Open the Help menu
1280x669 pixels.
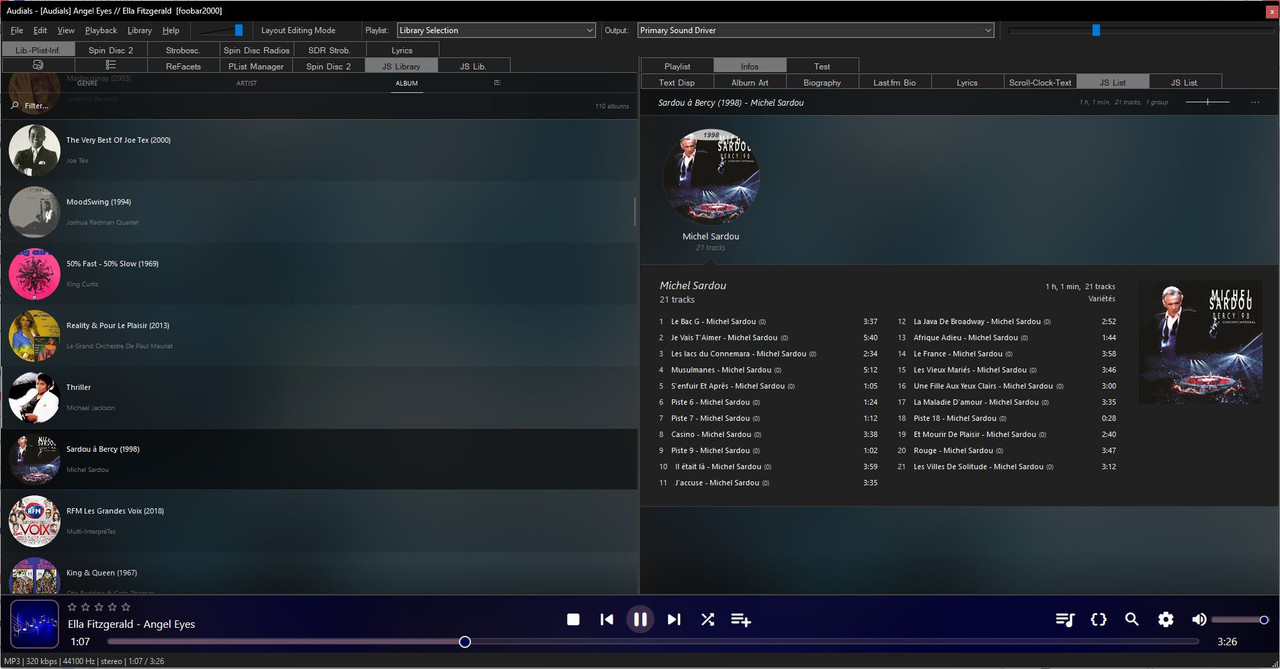coord(171,30)
